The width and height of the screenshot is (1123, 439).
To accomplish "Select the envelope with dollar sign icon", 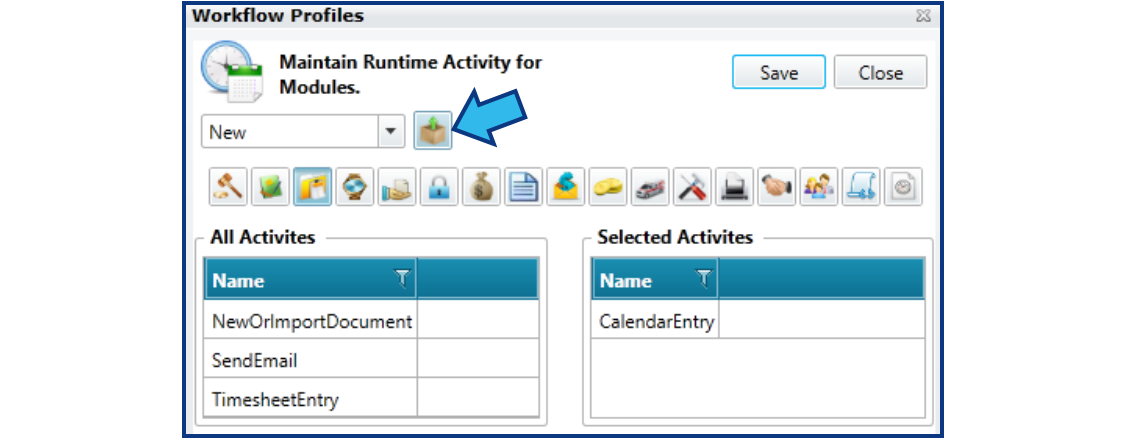I will [566, 187].
